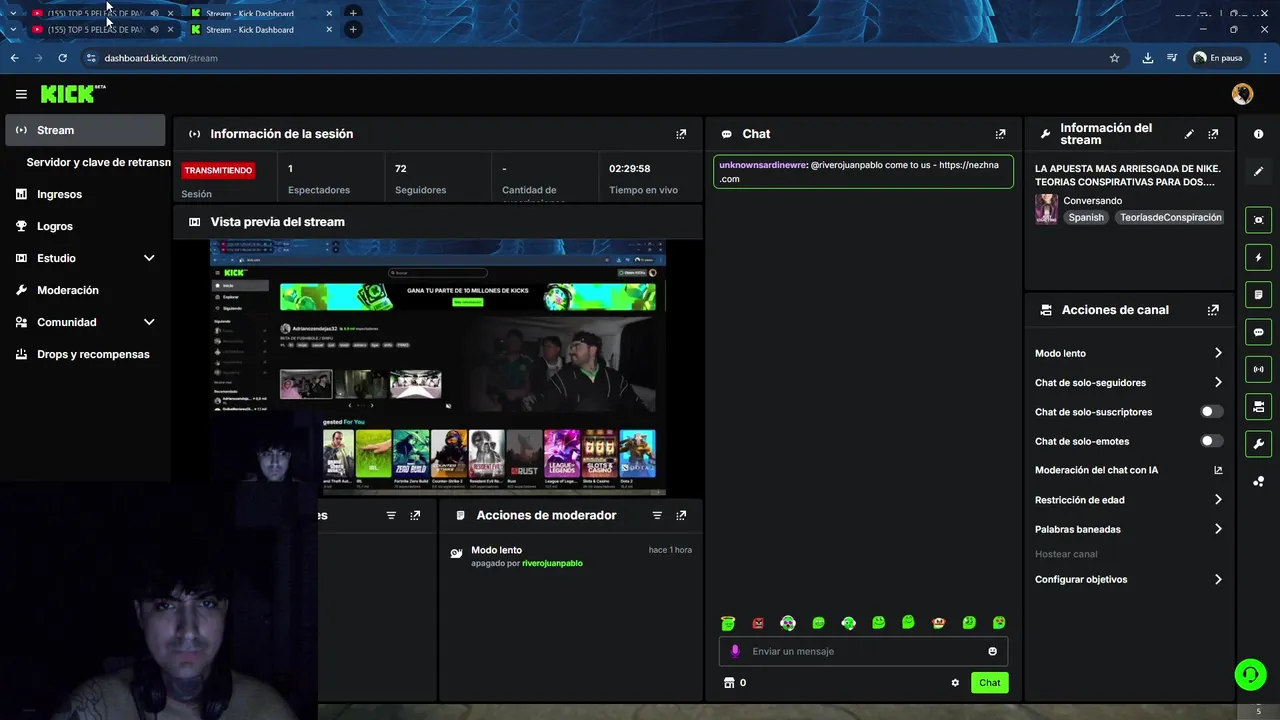This screenshot has width=1280, height=720.
Task: Open chat settings gear icon
Action: 955,683
